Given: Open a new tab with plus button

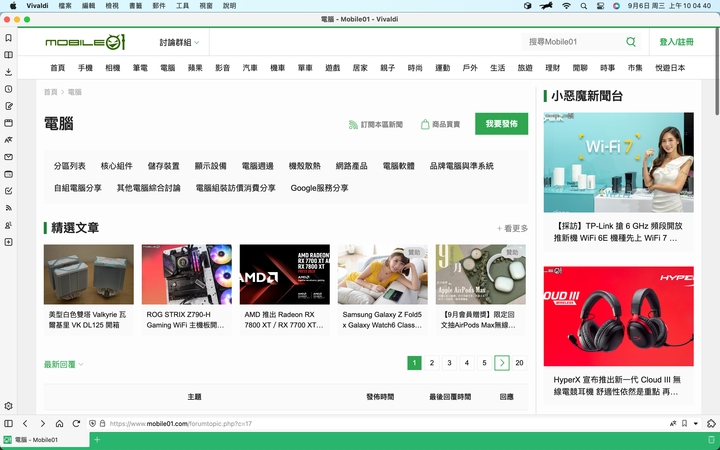Looking at the screenshot, I should point(97,440).
